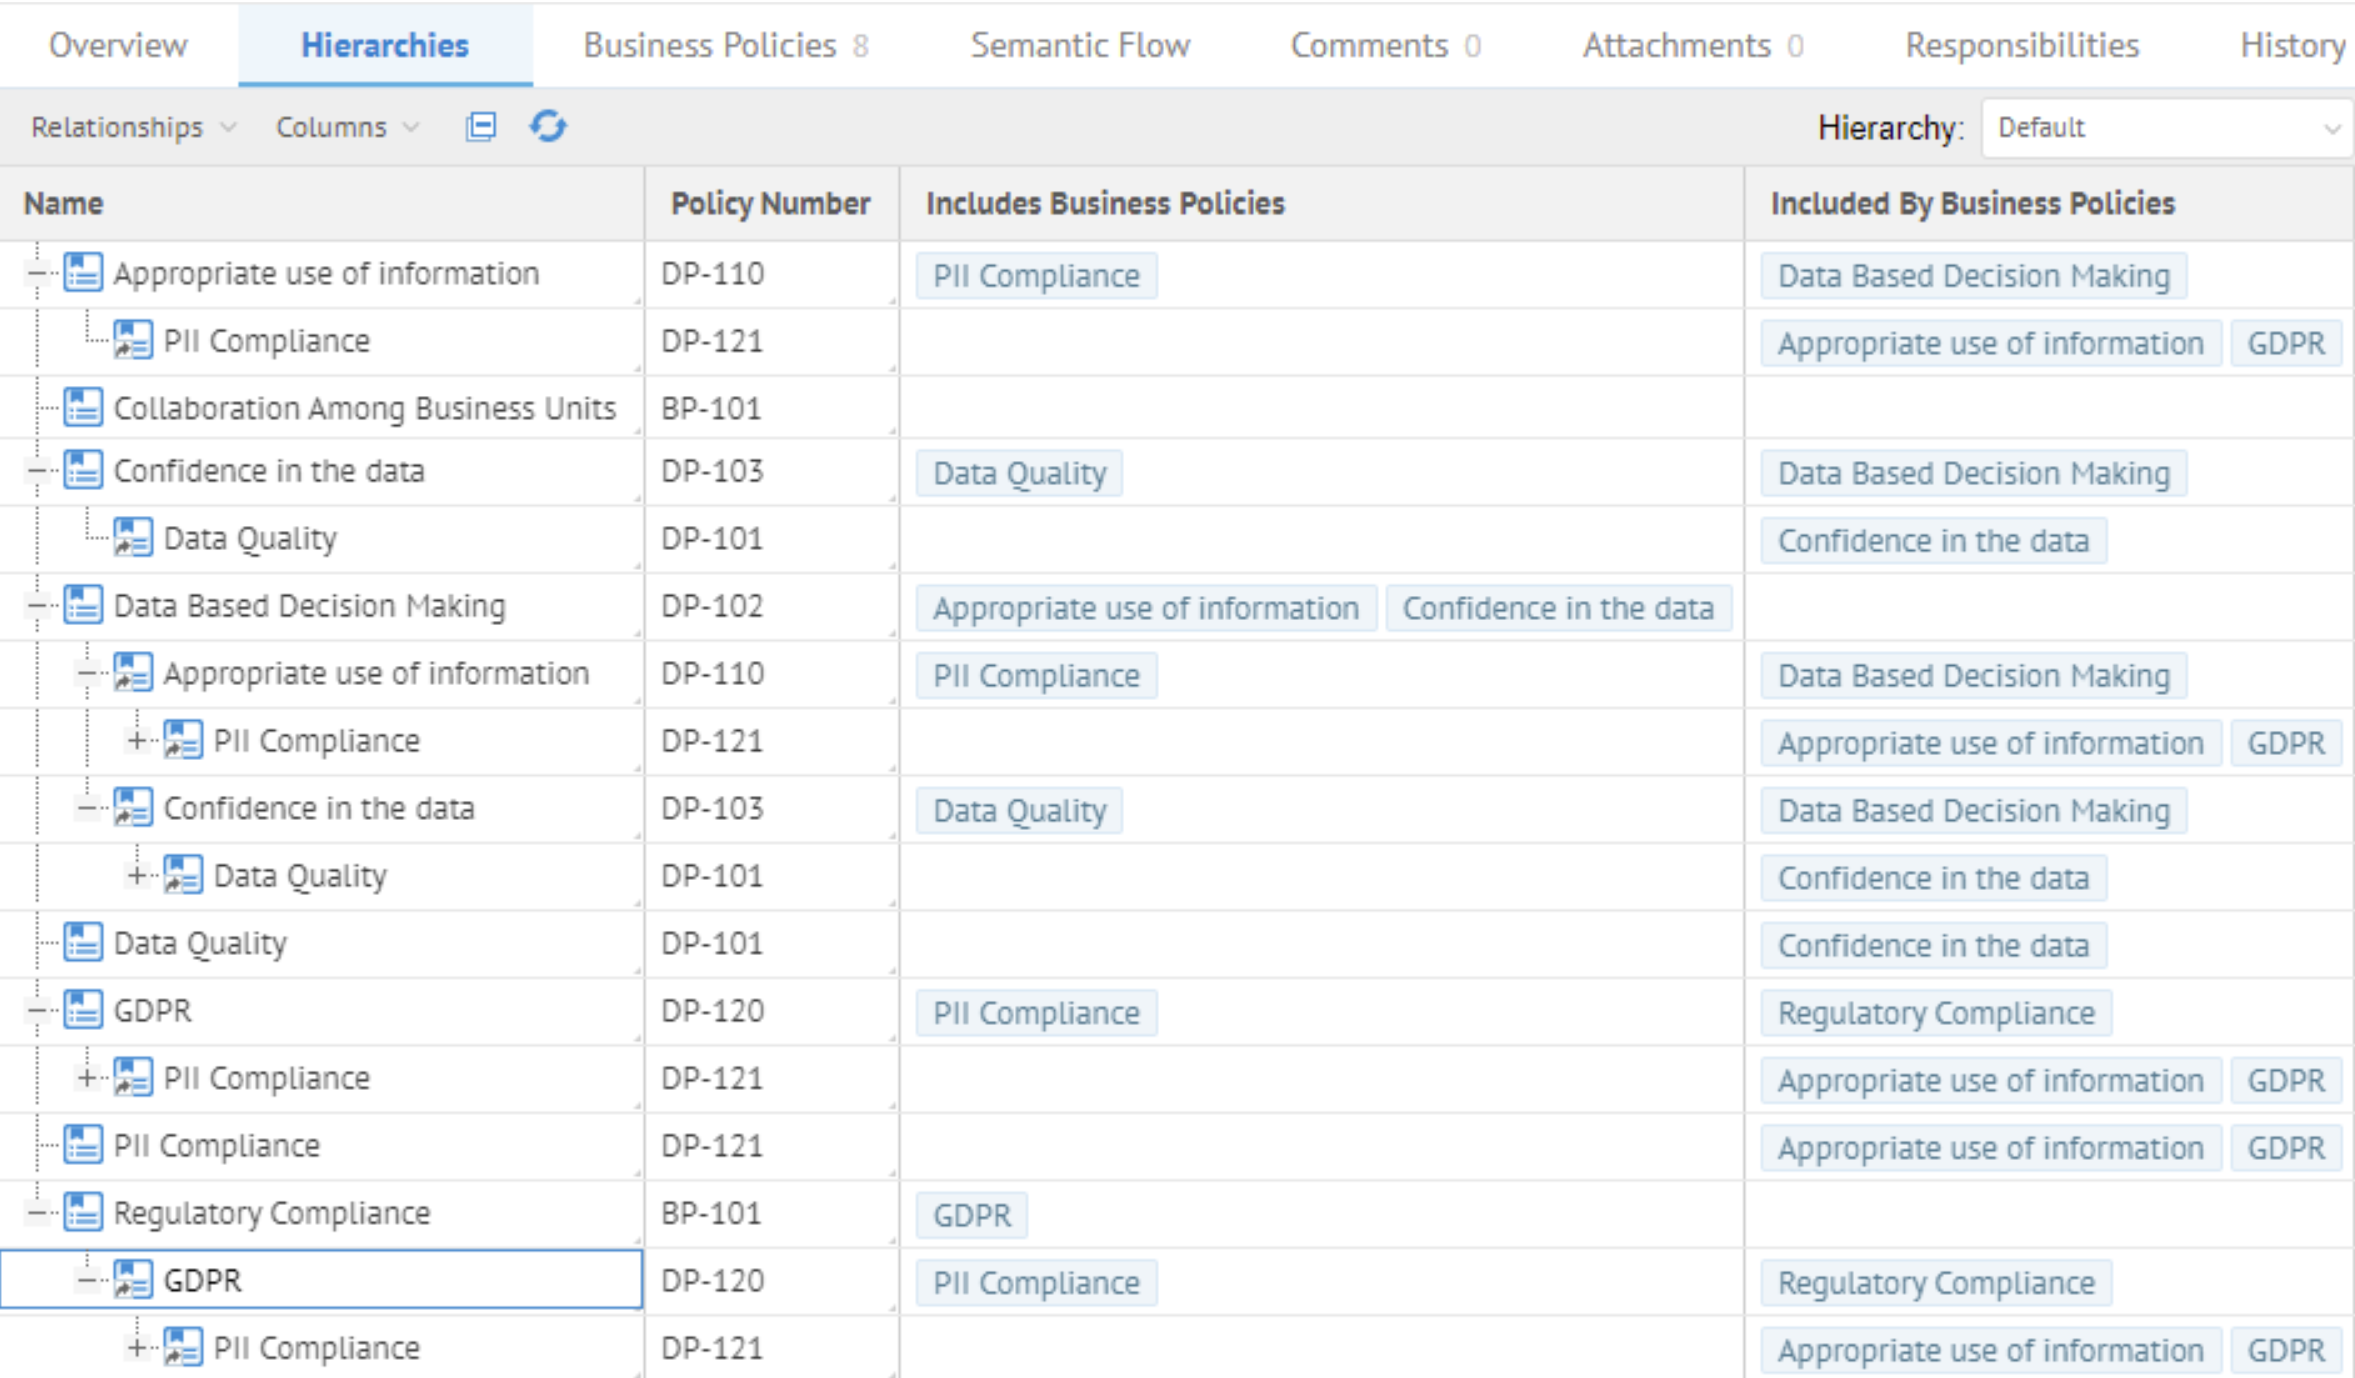
Task: Expand PII Compliance under top-level GDPR
Action: 87,1078
